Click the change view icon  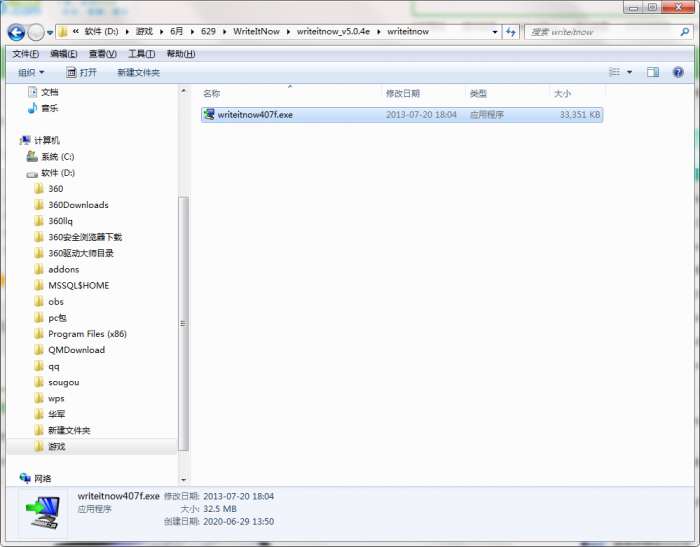point(614,72)
